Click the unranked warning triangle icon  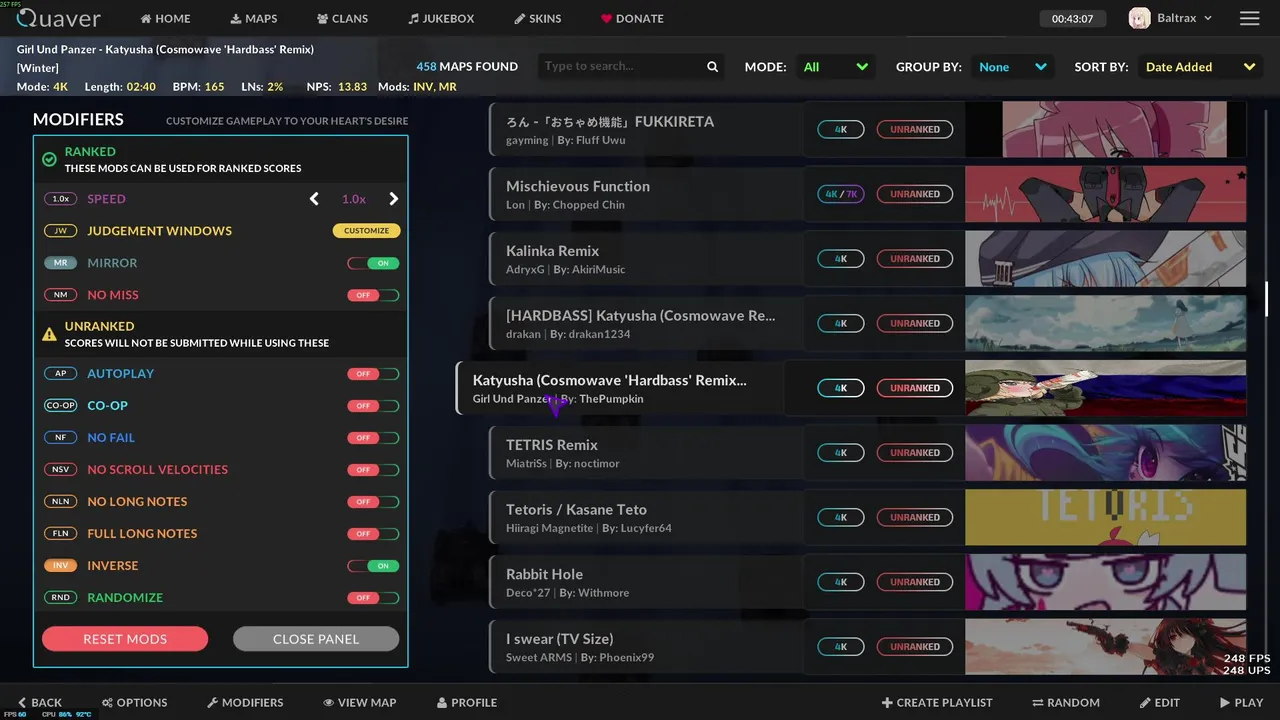[x=49, y=334]
